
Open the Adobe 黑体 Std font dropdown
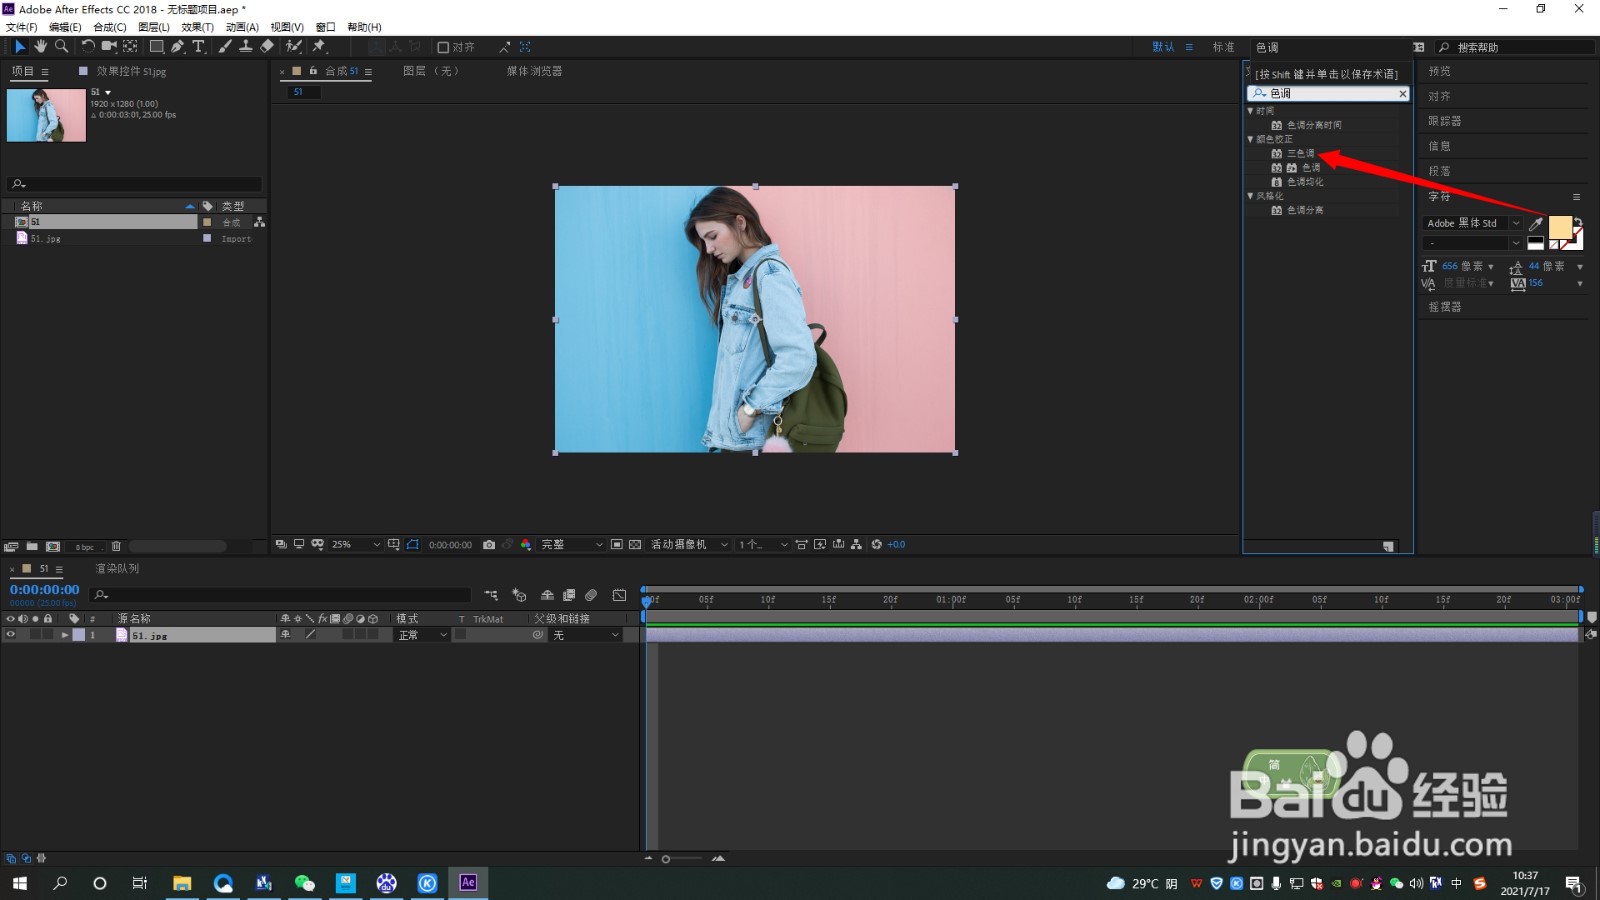click(1472, 223)
